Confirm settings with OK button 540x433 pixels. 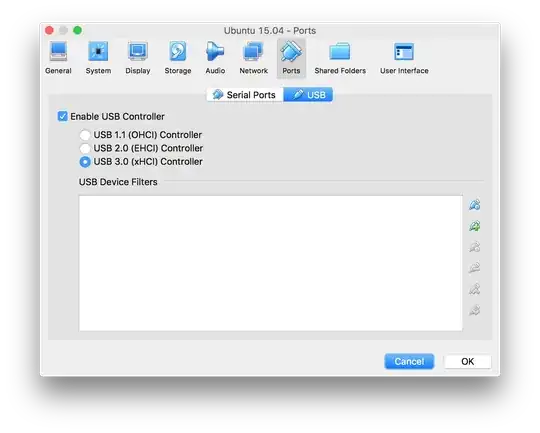pos(467,361)
